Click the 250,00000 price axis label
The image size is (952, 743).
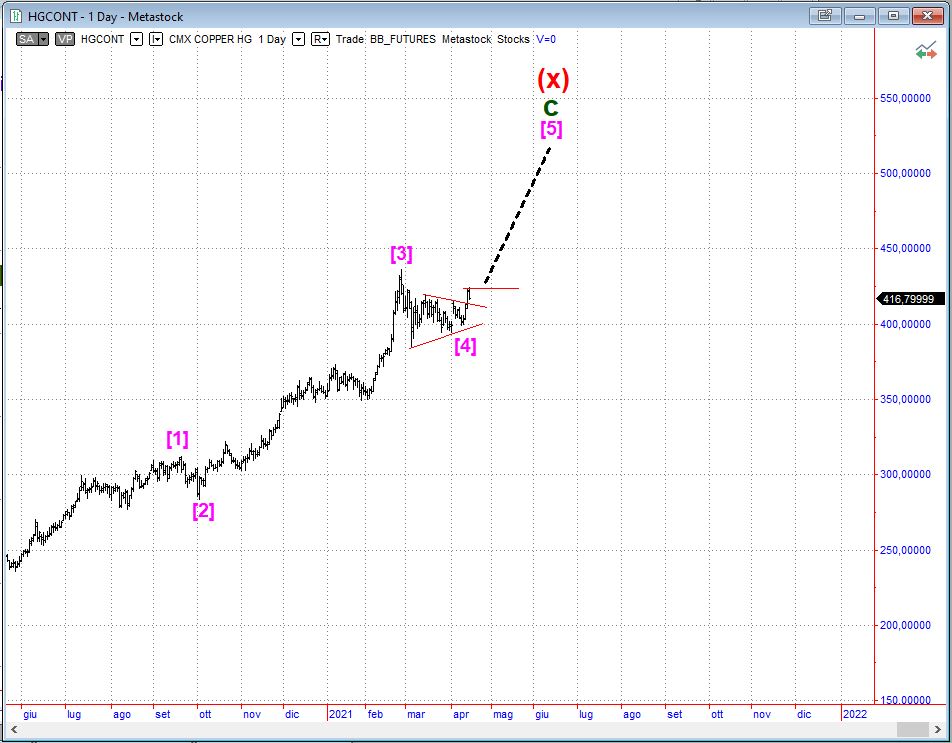pos(905,550)
